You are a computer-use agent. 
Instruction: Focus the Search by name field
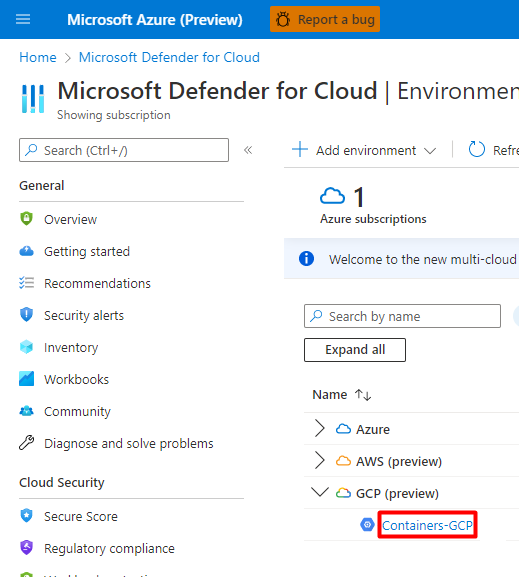point(402,316)
